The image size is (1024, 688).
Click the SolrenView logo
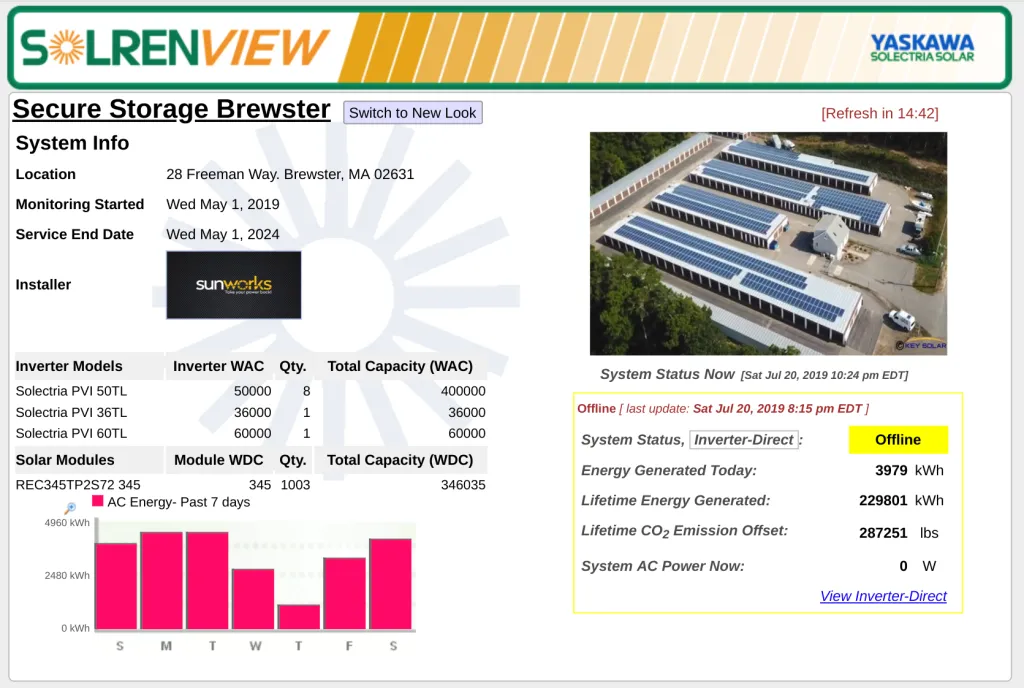pyautogui.click(x=175, y=47)
